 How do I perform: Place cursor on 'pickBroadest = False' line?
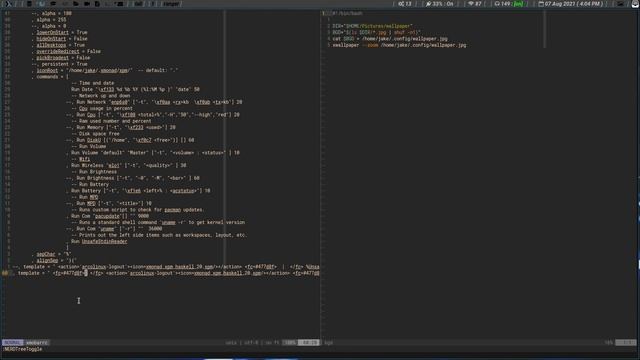tap(61, 58)
